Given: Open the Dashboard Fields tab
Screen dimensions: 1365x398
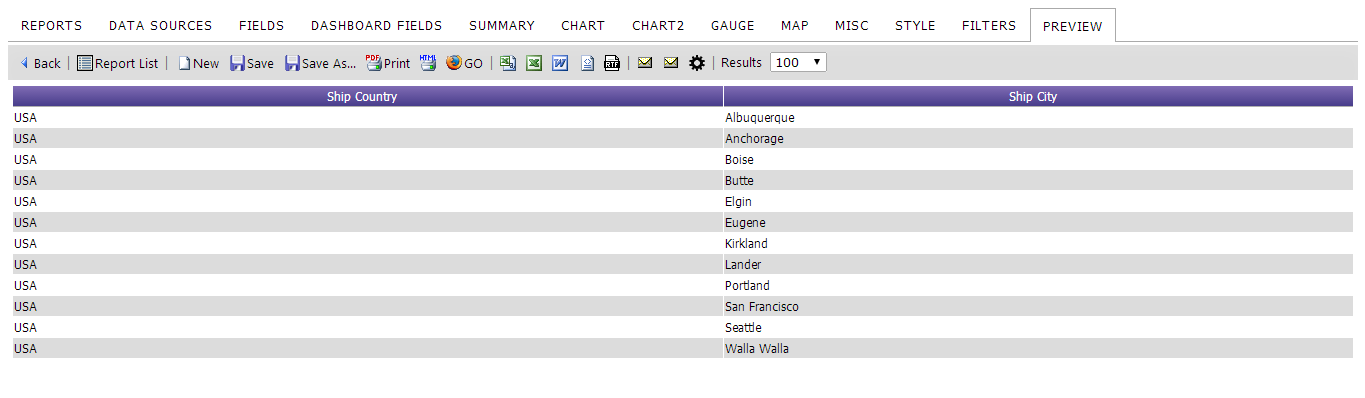Looking at the screenshot, I should pos(377,26).
